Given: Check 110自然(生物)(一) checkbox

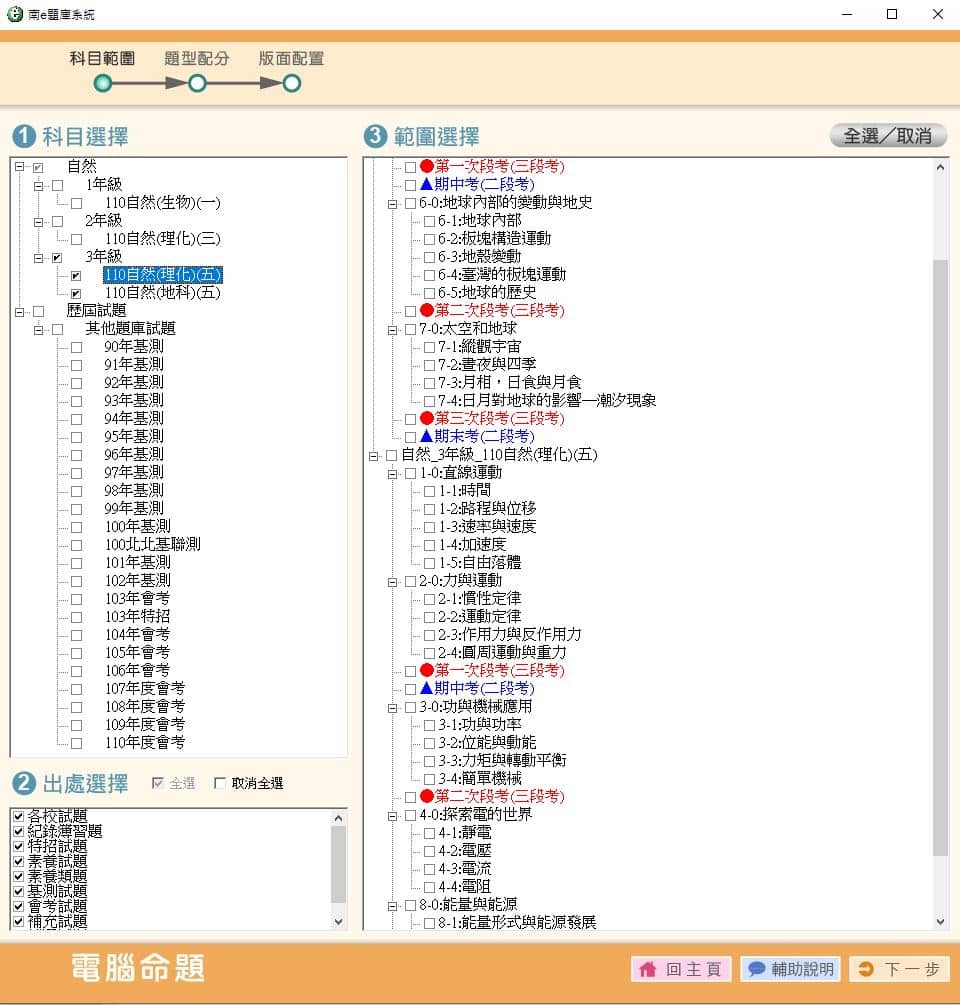Looking at the screenshot, I should coord(76,203).
